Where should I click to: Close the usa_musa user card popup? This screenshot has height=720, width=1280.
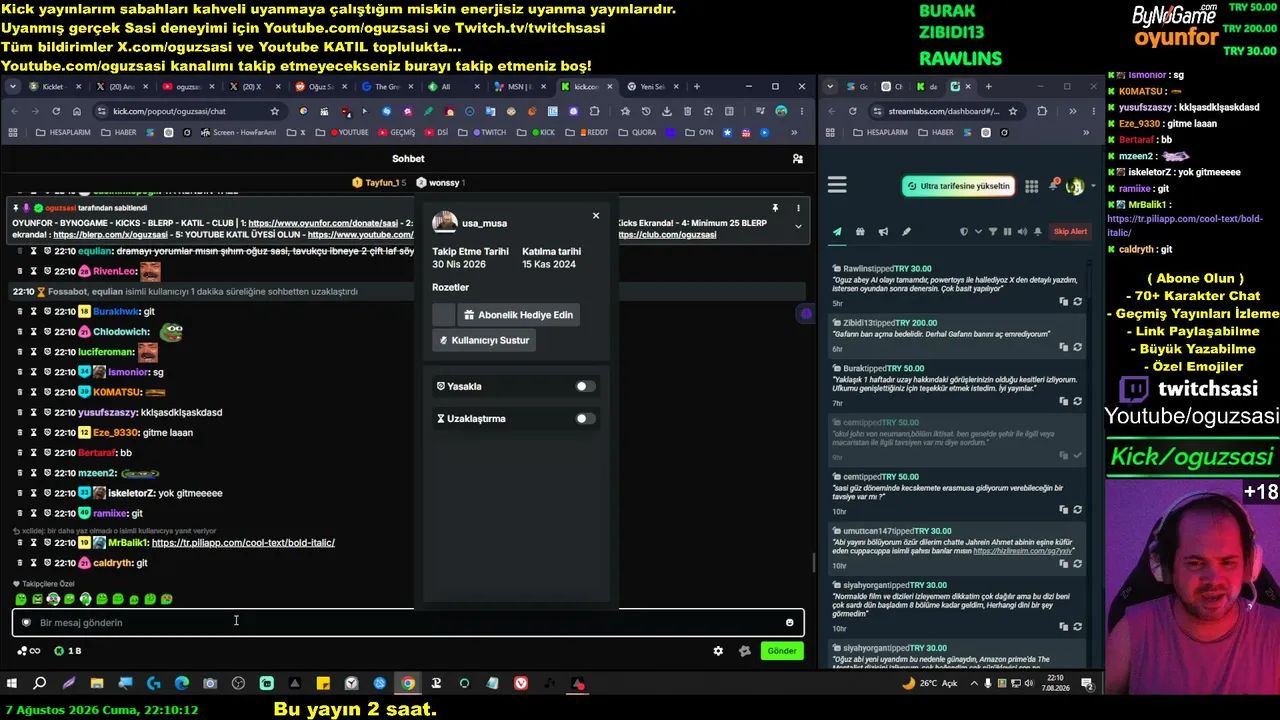point(596,215)
